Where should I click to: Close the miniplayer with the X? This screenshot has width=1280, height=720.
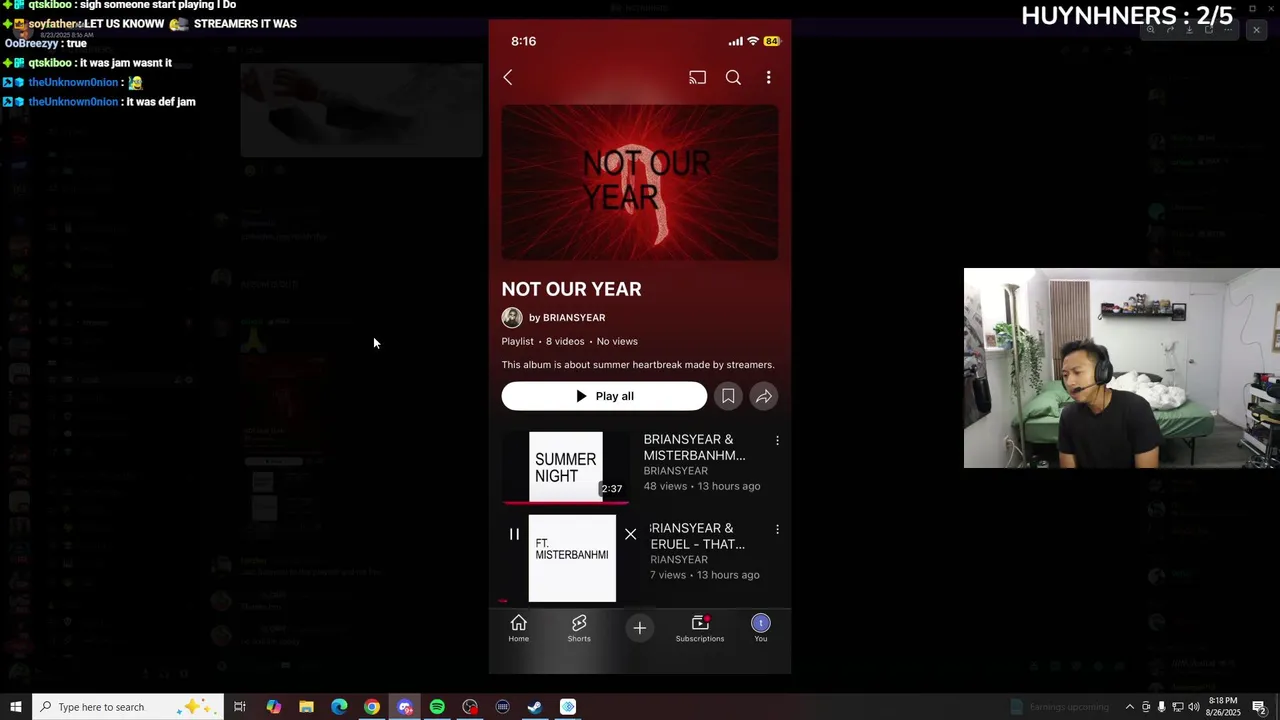click(630, 534)
